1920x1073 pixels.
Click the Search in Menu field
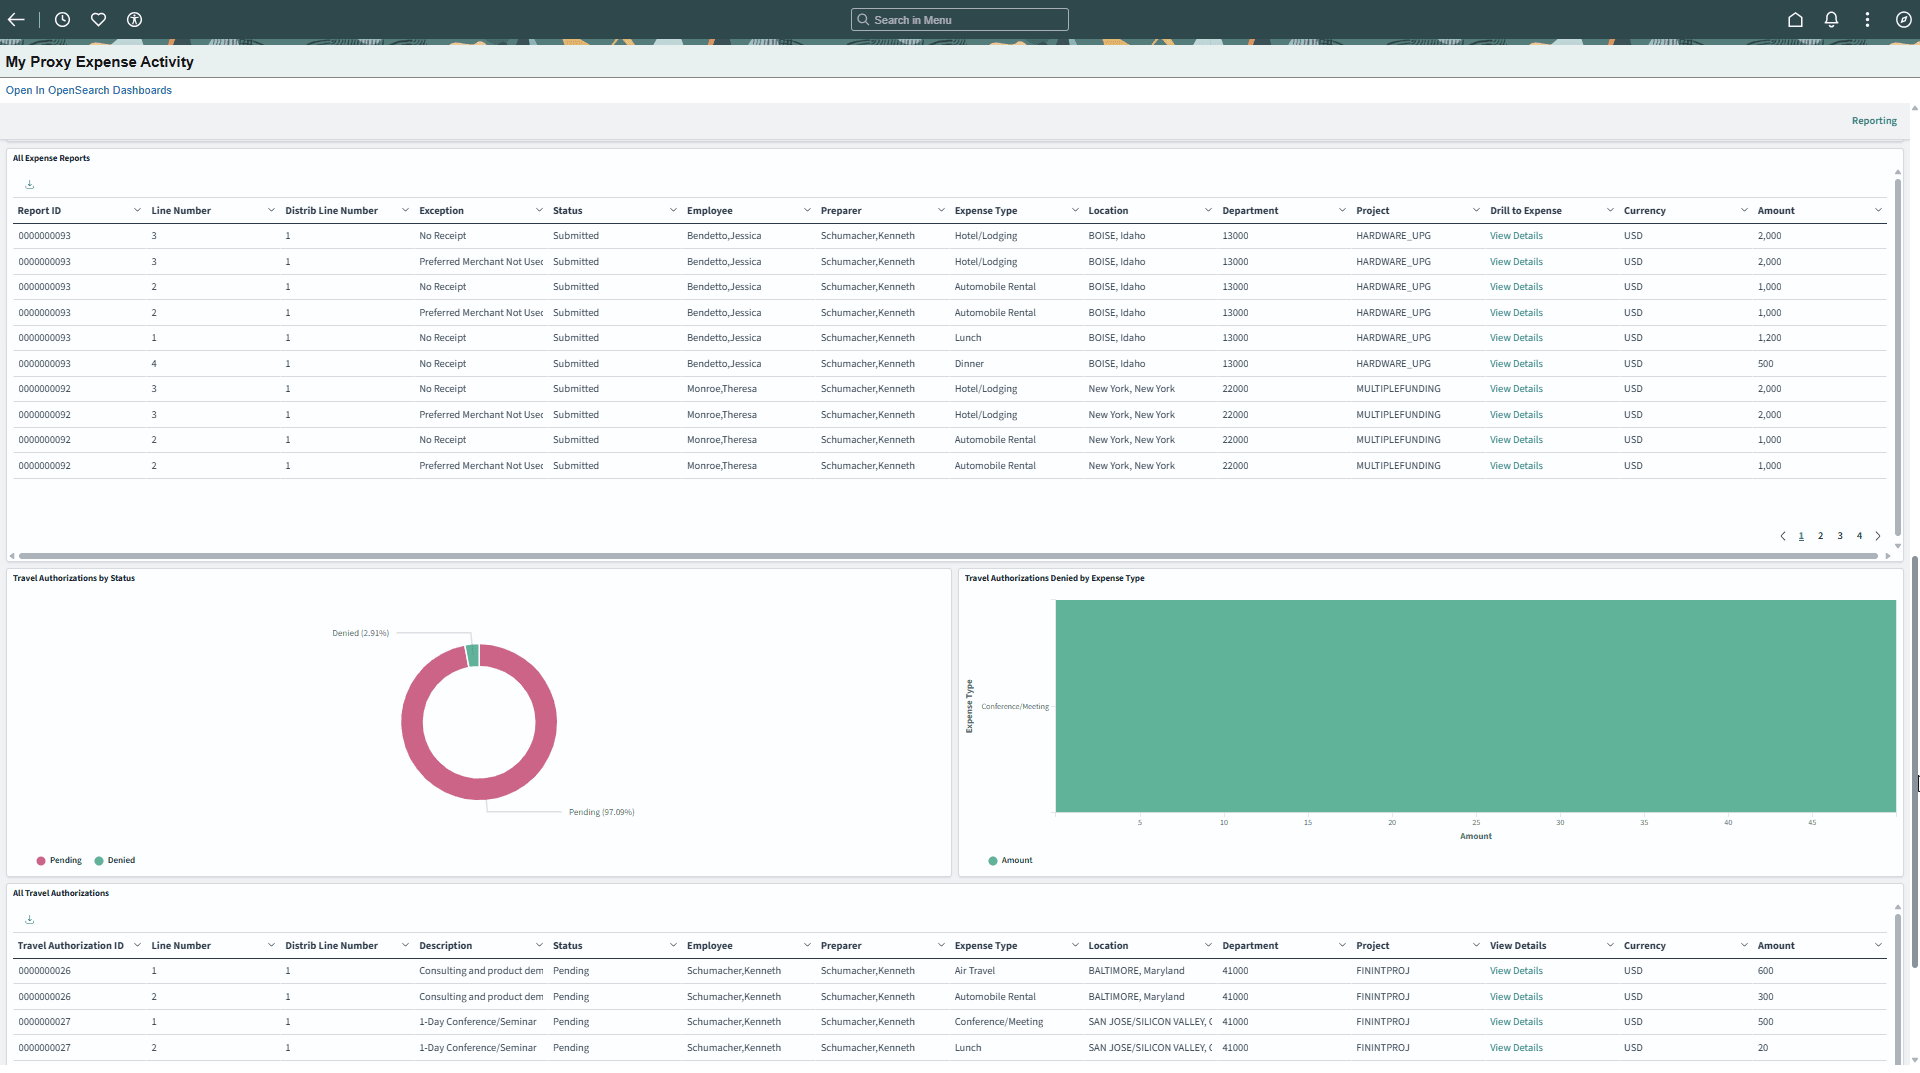click(958, 19)
